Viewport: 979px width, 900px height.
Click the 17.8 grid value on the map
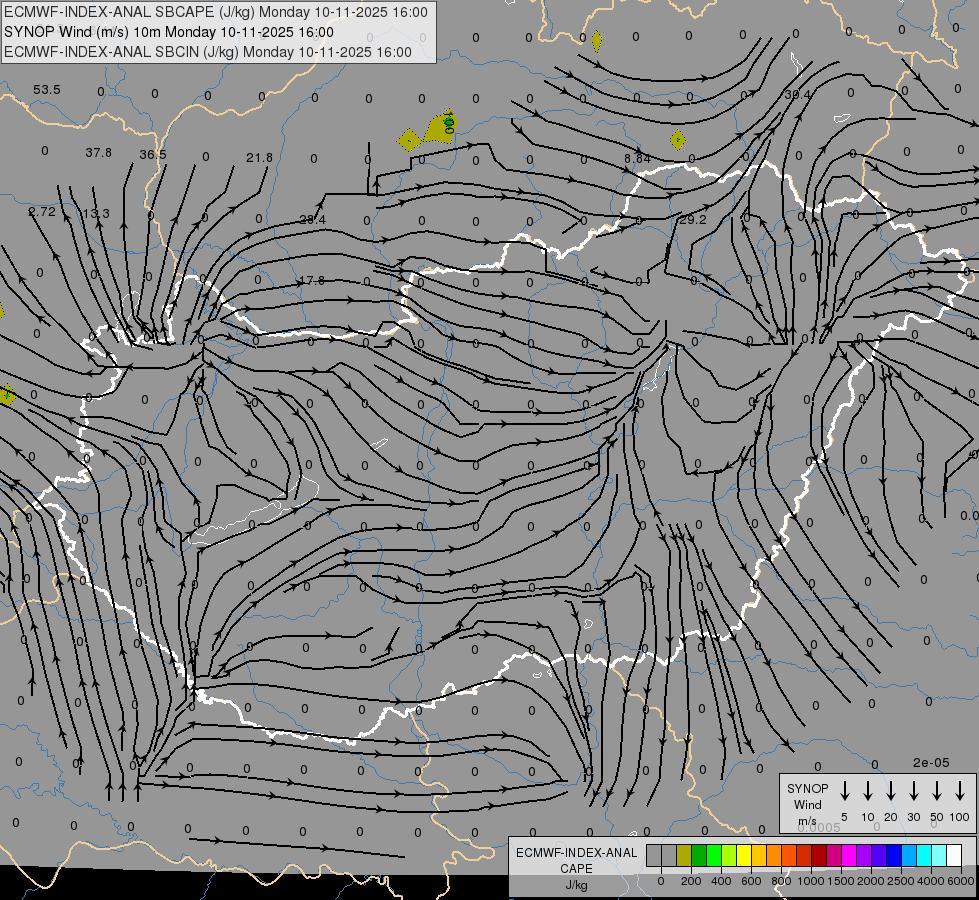312,280
